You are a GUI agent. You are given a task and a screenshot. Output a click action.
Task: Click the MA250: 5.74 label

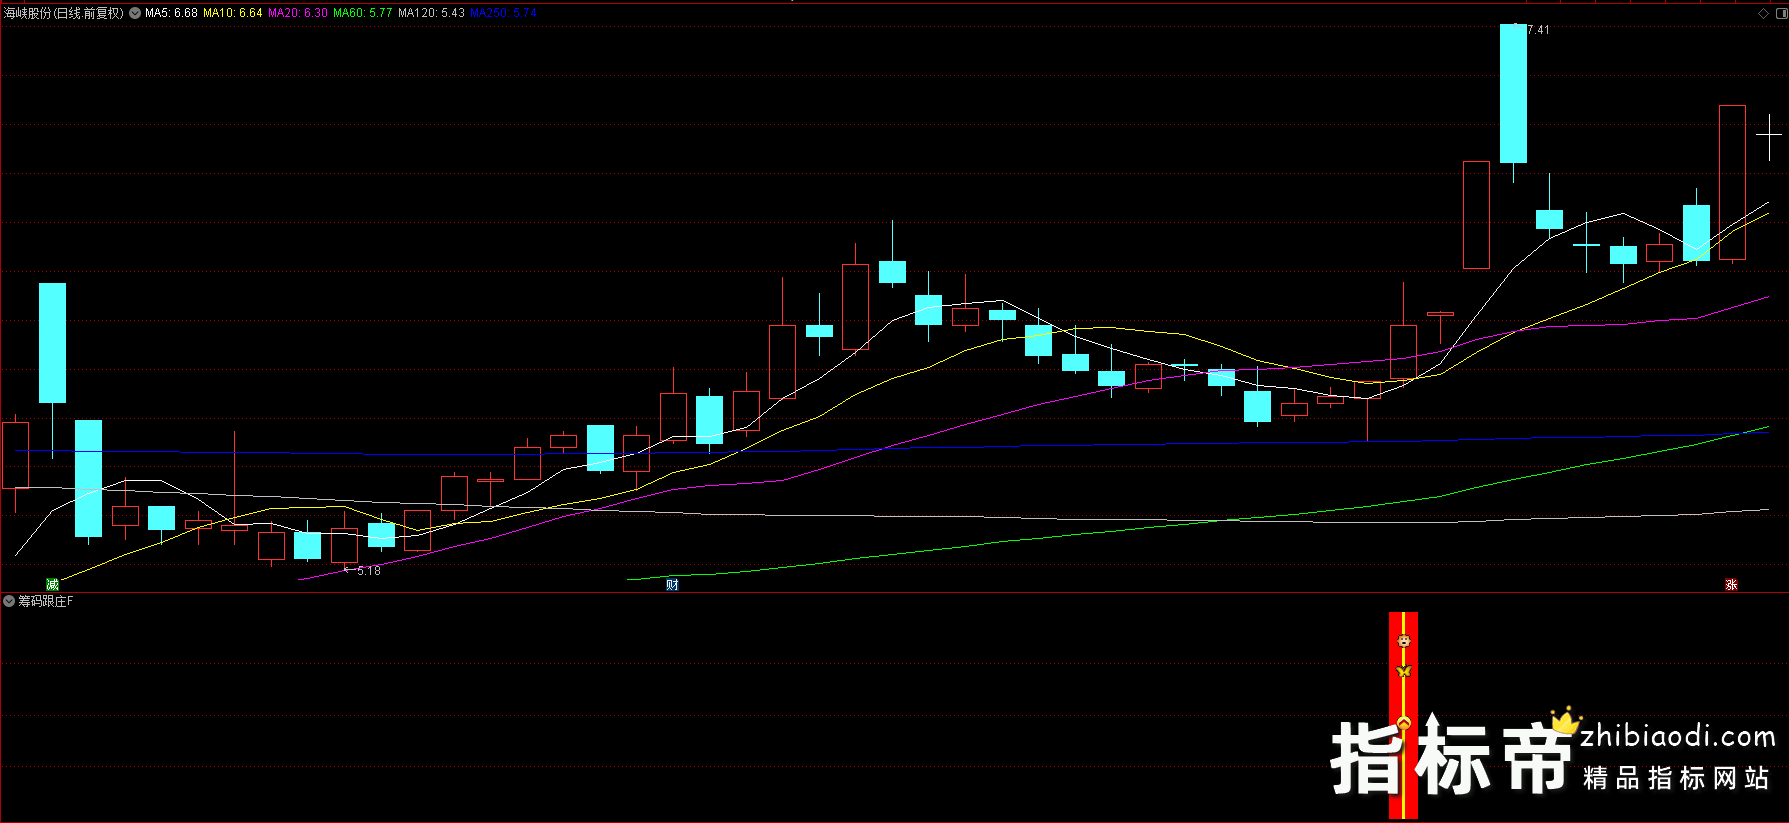(x=503, y=13)
